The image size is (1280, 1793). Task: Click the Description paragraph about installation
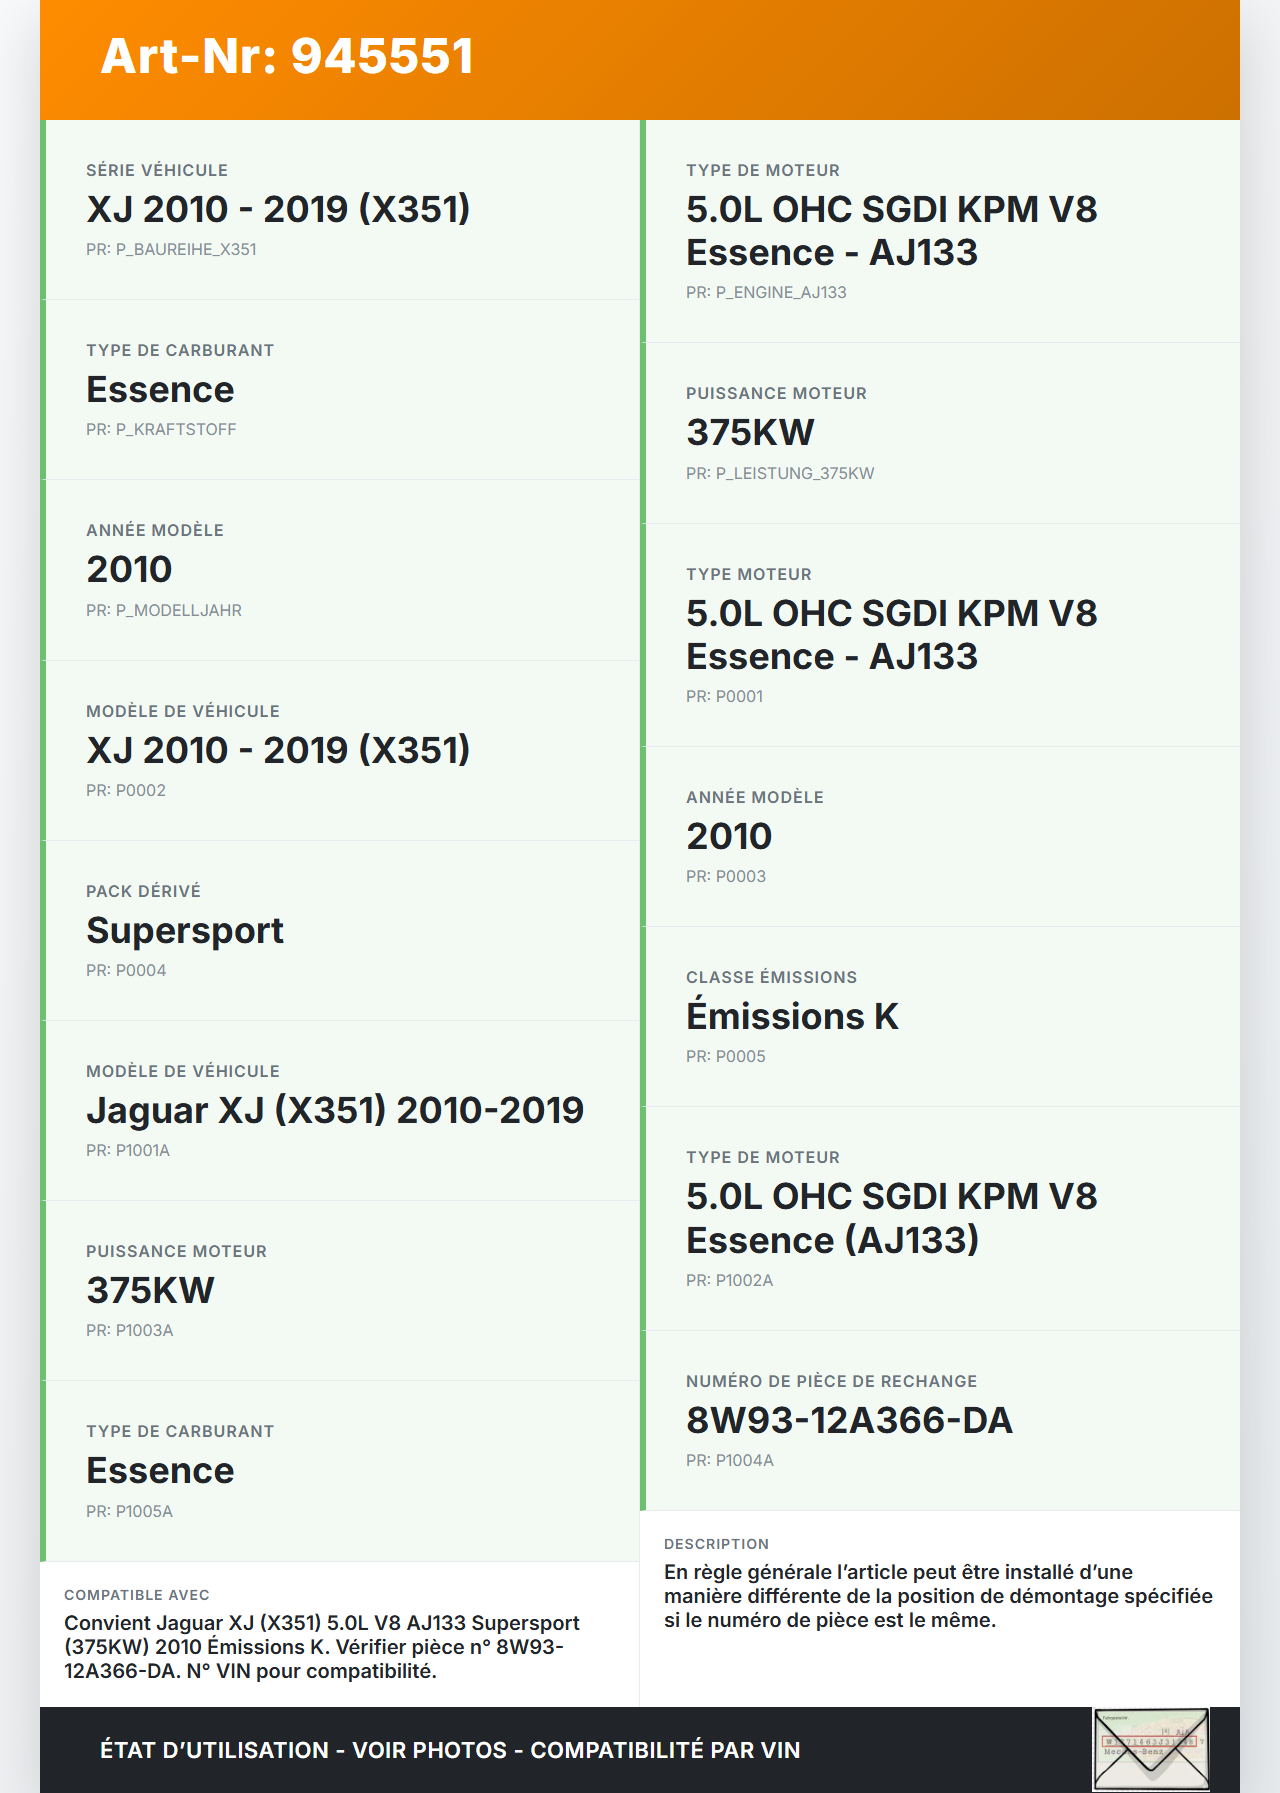[938, 1596]
